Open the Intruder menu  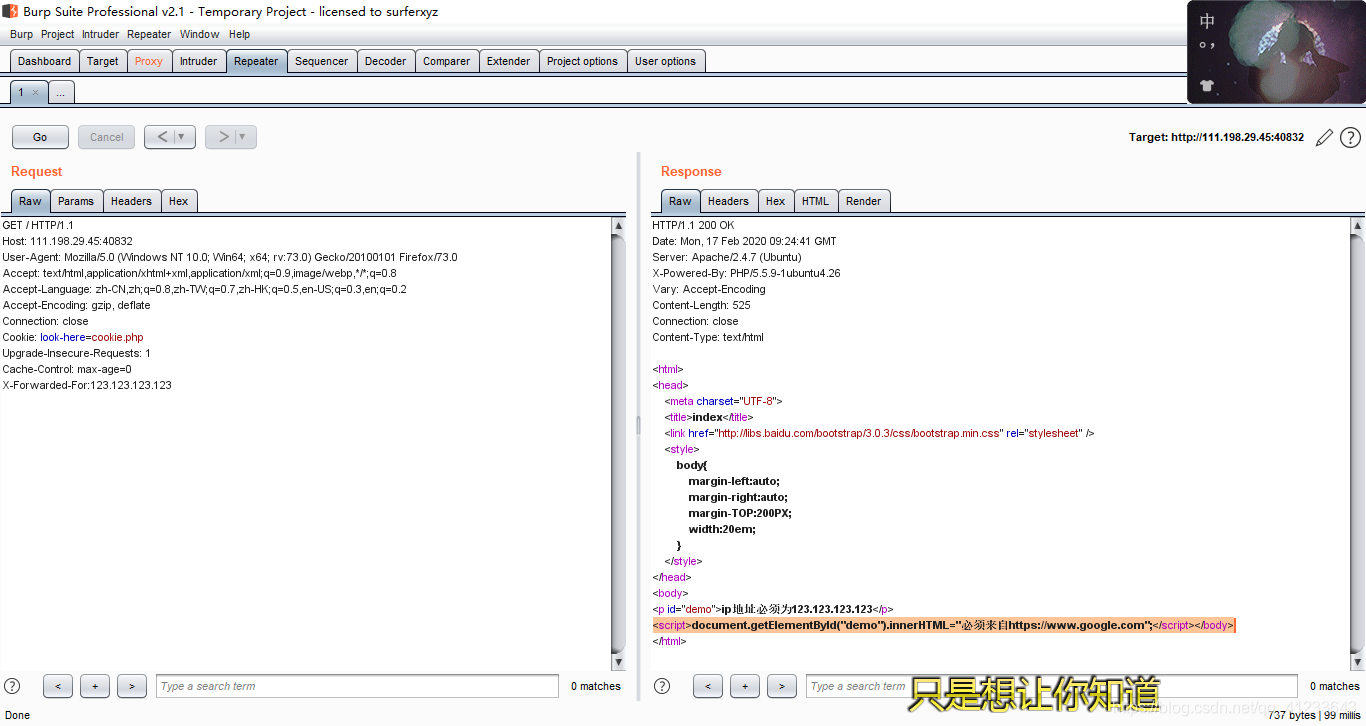(x=100, y=34)
